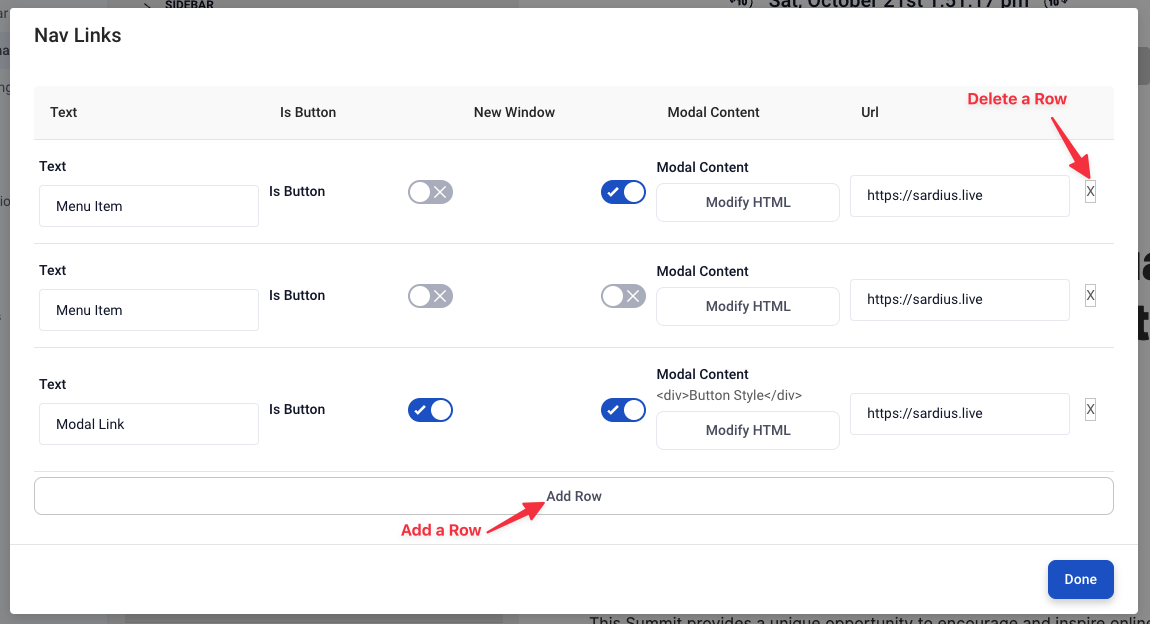The width and height of the screenshot is (1150, 624).
Task: Select the second row's Url field
Action: point(959,300)
